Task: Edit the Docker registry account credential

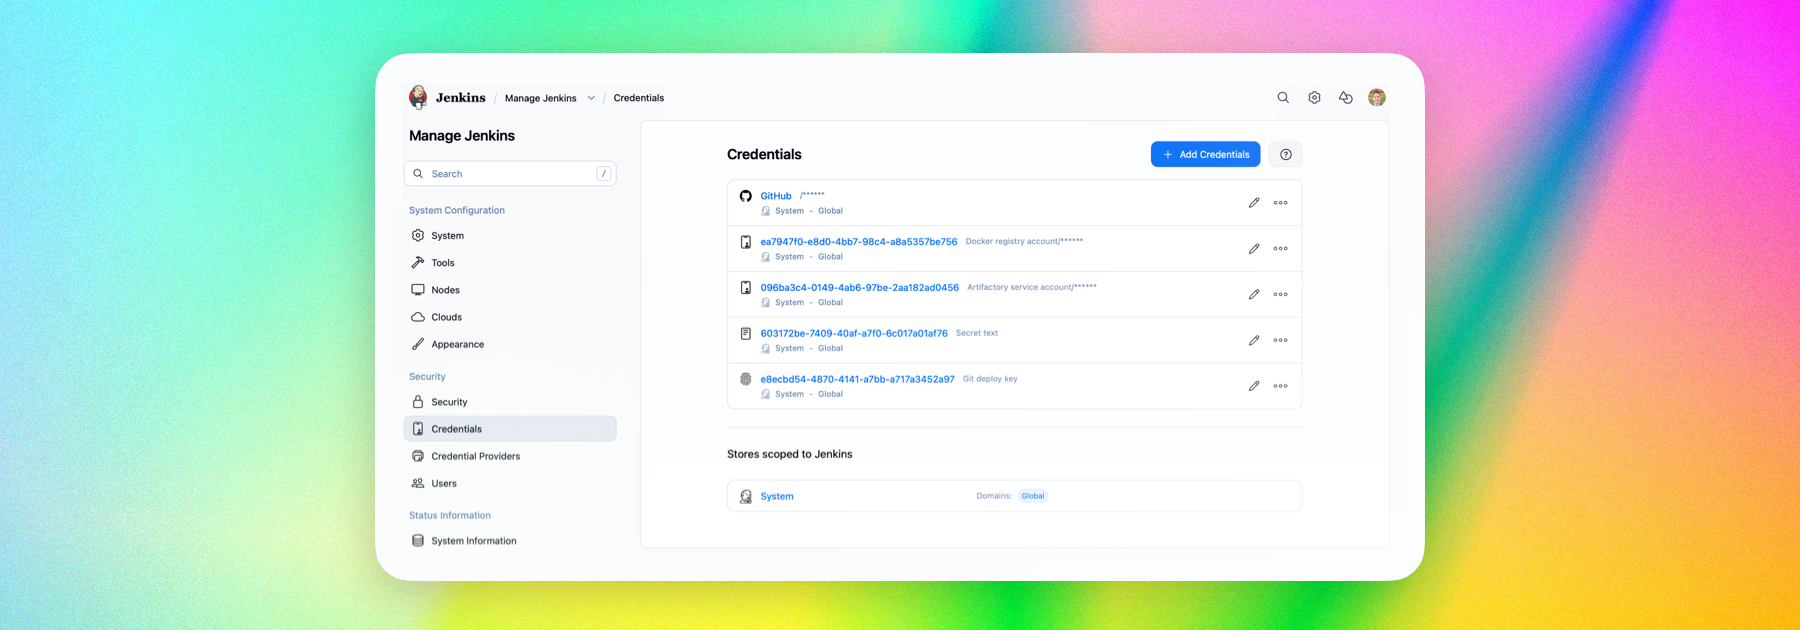Action: pos(1254,249)
